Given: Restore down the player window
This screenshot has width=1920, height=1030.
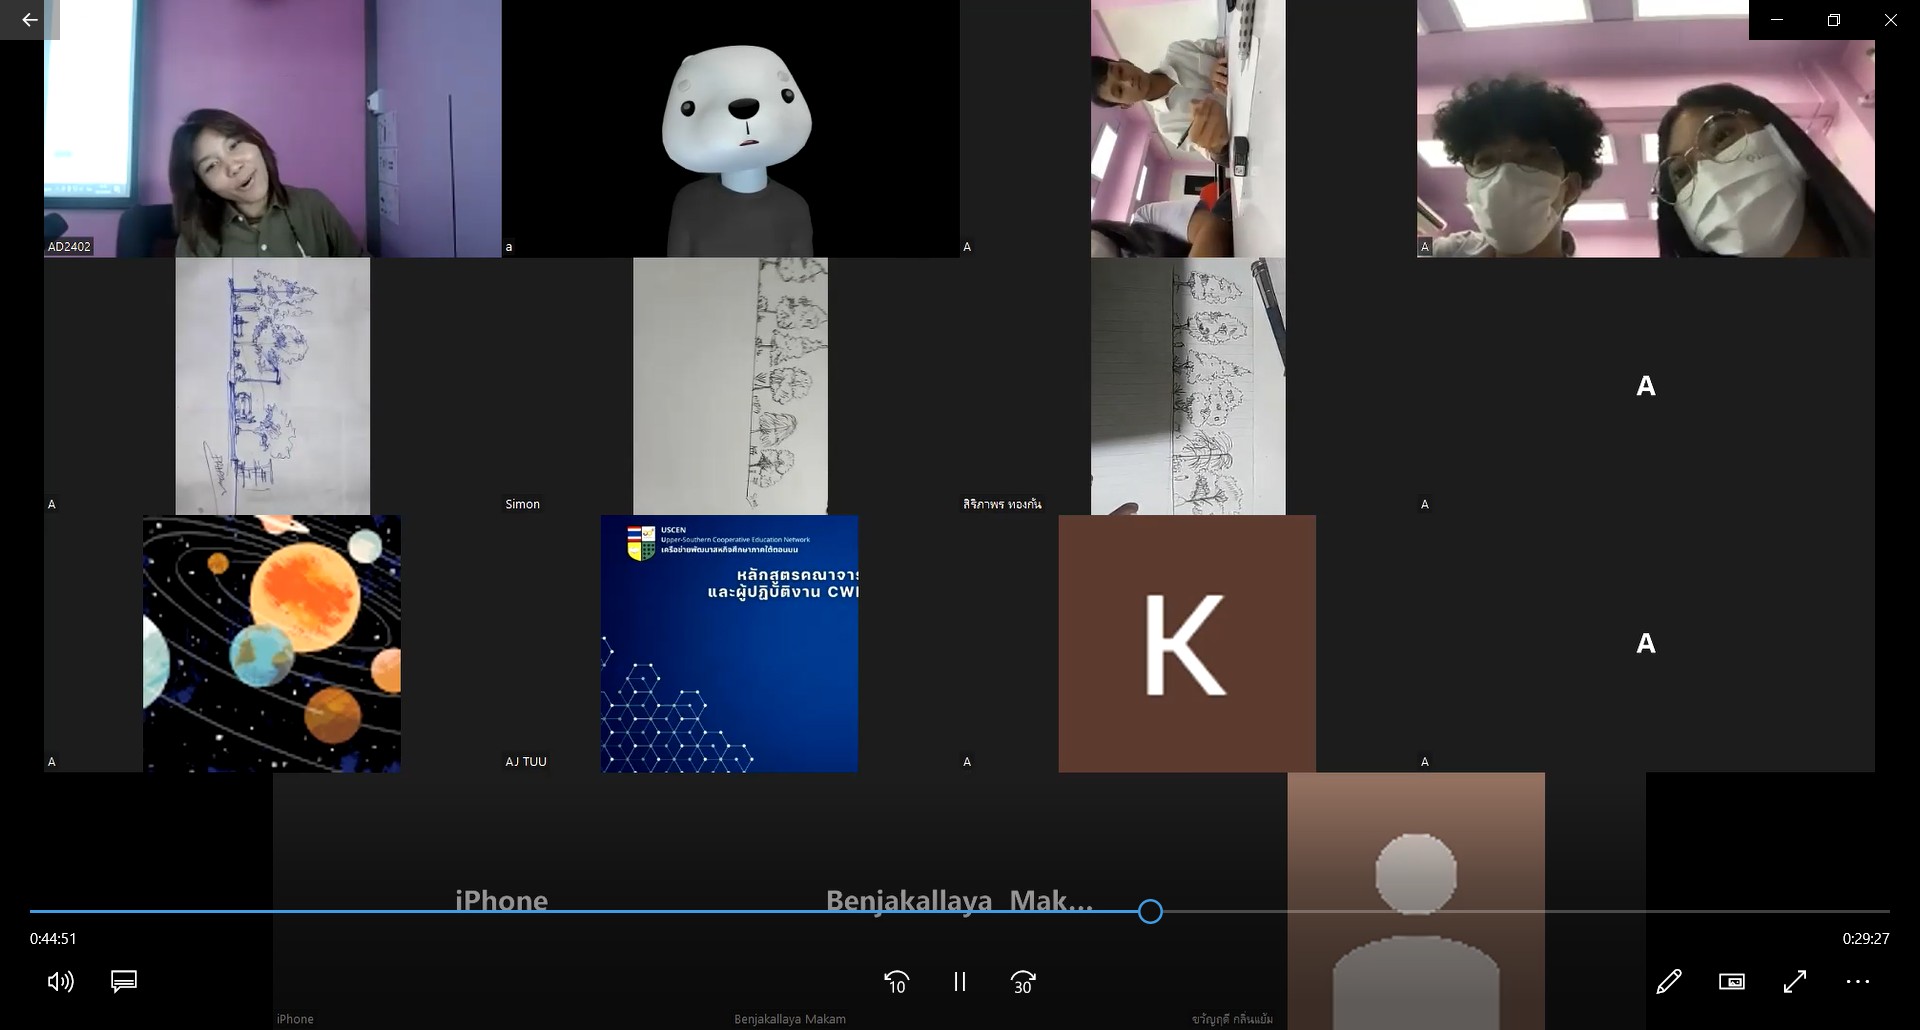Looking at the screenshot, I should (x=1833, y=20).
